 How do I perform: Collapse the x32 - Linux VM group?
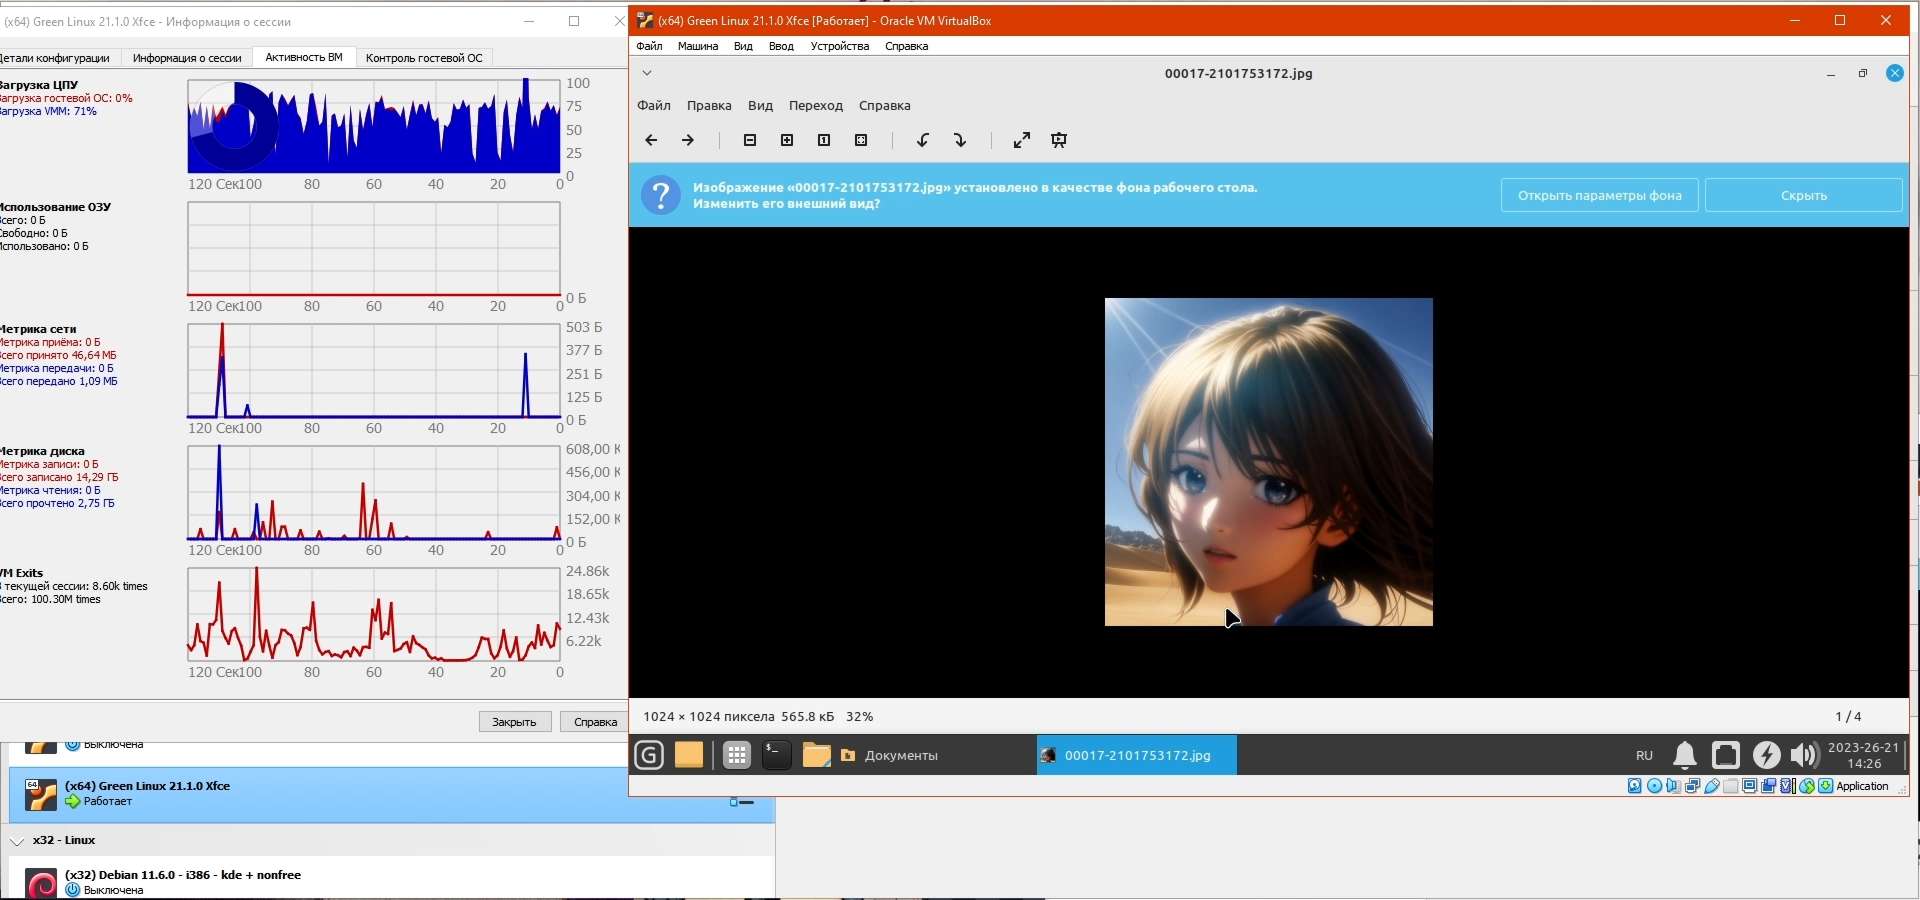click(17, 841)
